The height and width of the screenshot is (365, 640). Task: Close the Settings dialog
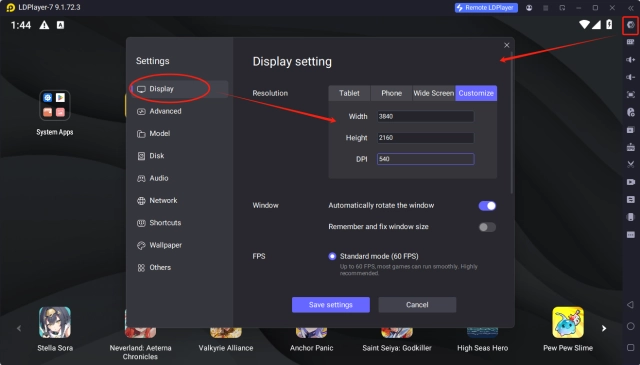[x=507, y=45]
